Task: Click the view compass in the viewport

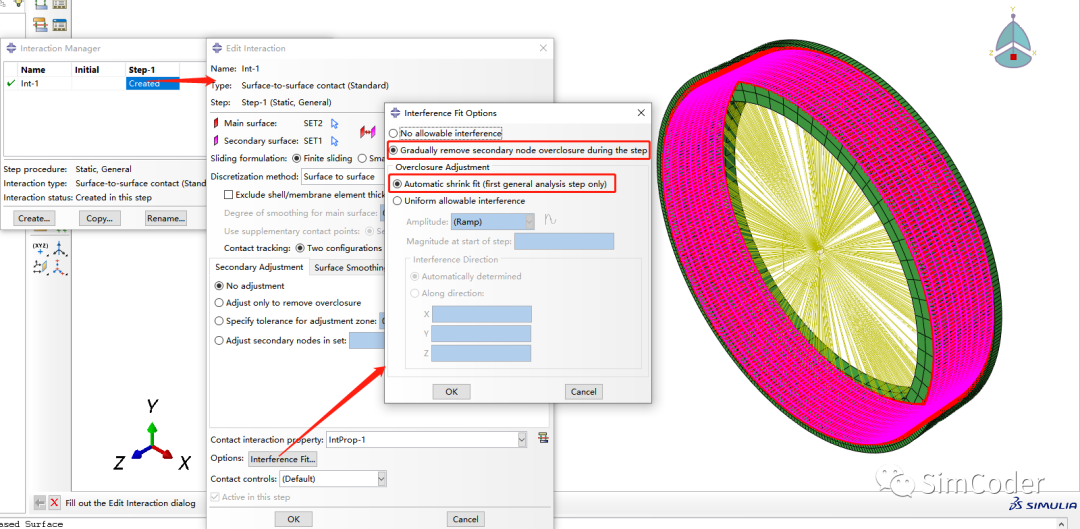Action: tap(1013, 43)
